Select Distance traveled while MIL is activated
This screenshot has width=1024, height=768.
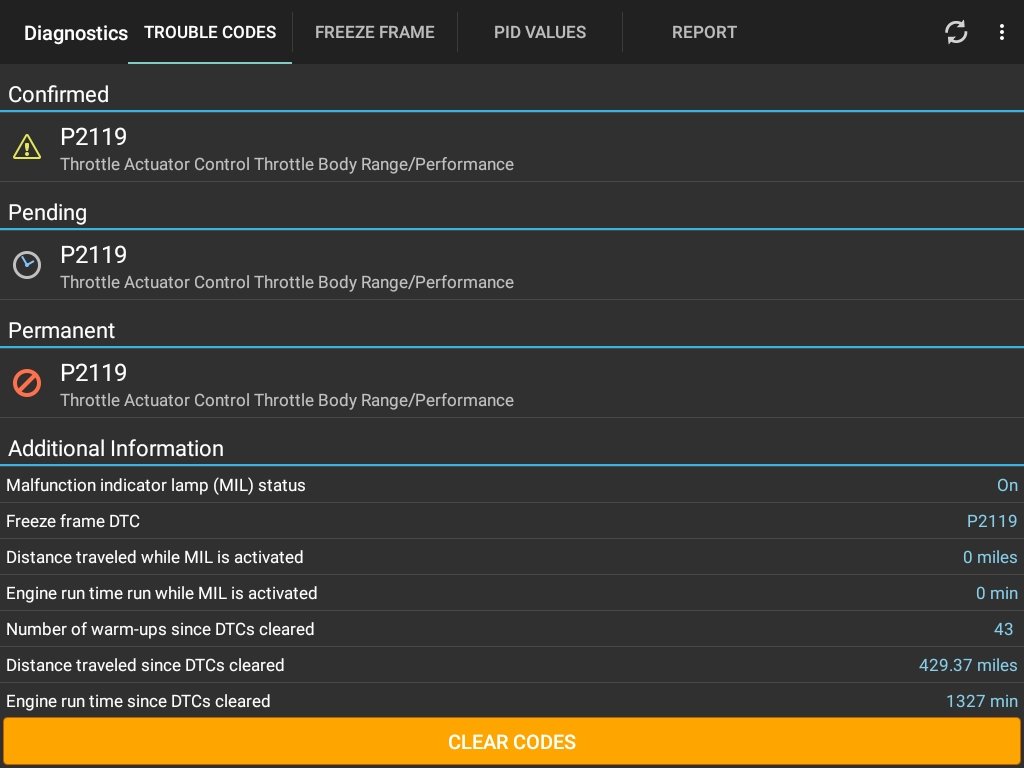click(512, 557)
